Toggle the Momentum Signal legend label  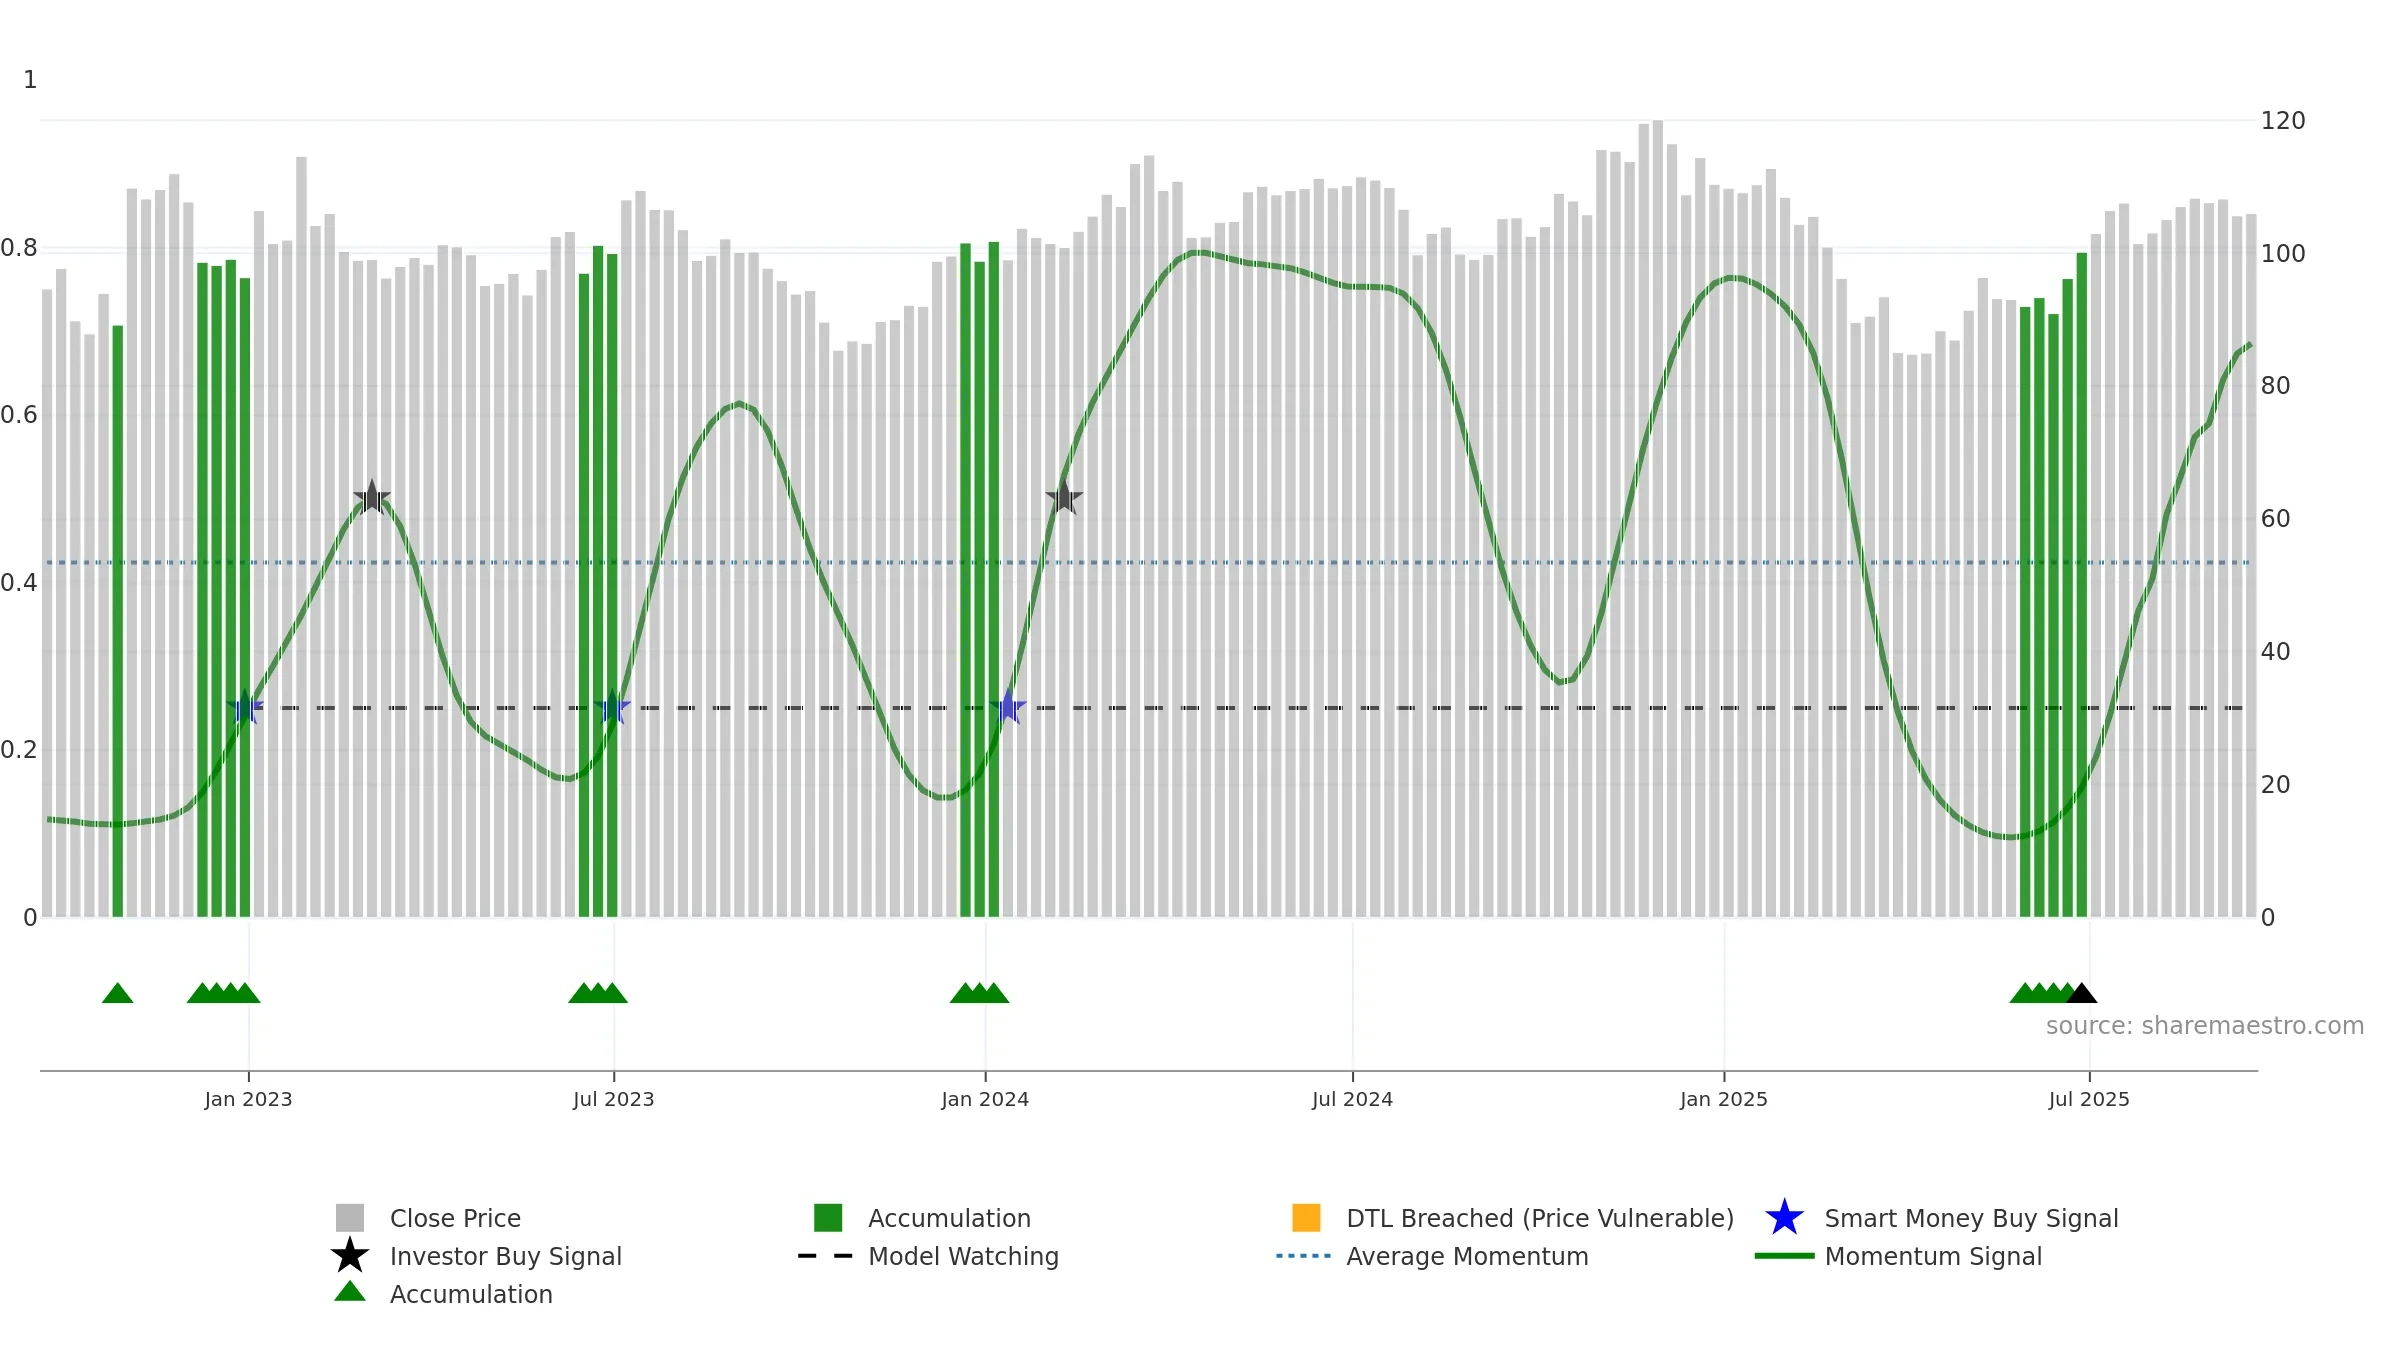[x=1933, y=1256]
